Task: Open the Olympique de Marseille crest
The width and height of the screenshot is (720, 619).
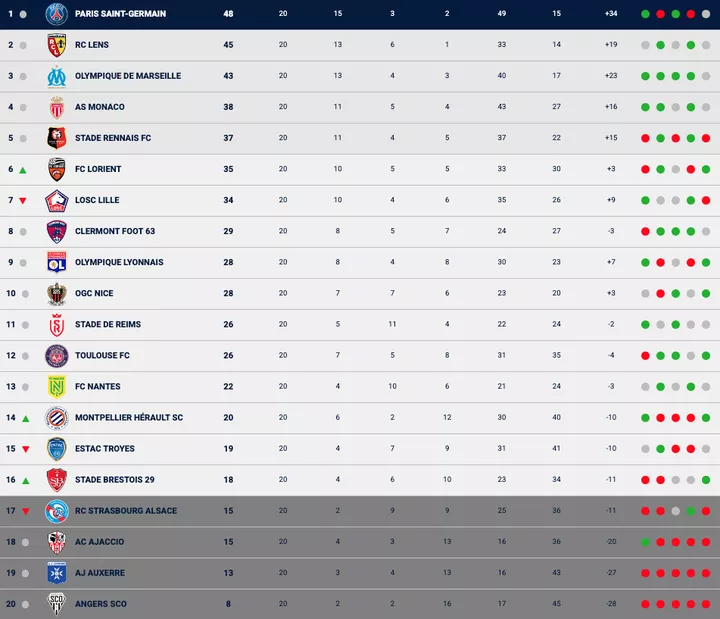Action: [56, 76]
